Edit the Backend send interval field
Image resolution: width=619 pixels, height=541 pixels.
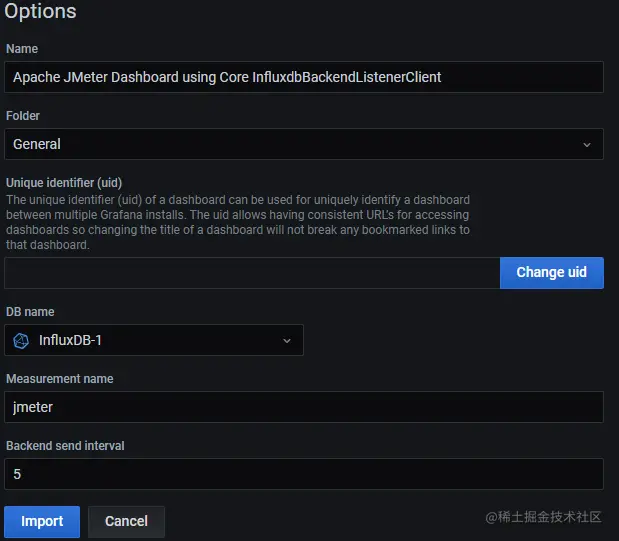(304, 474)
